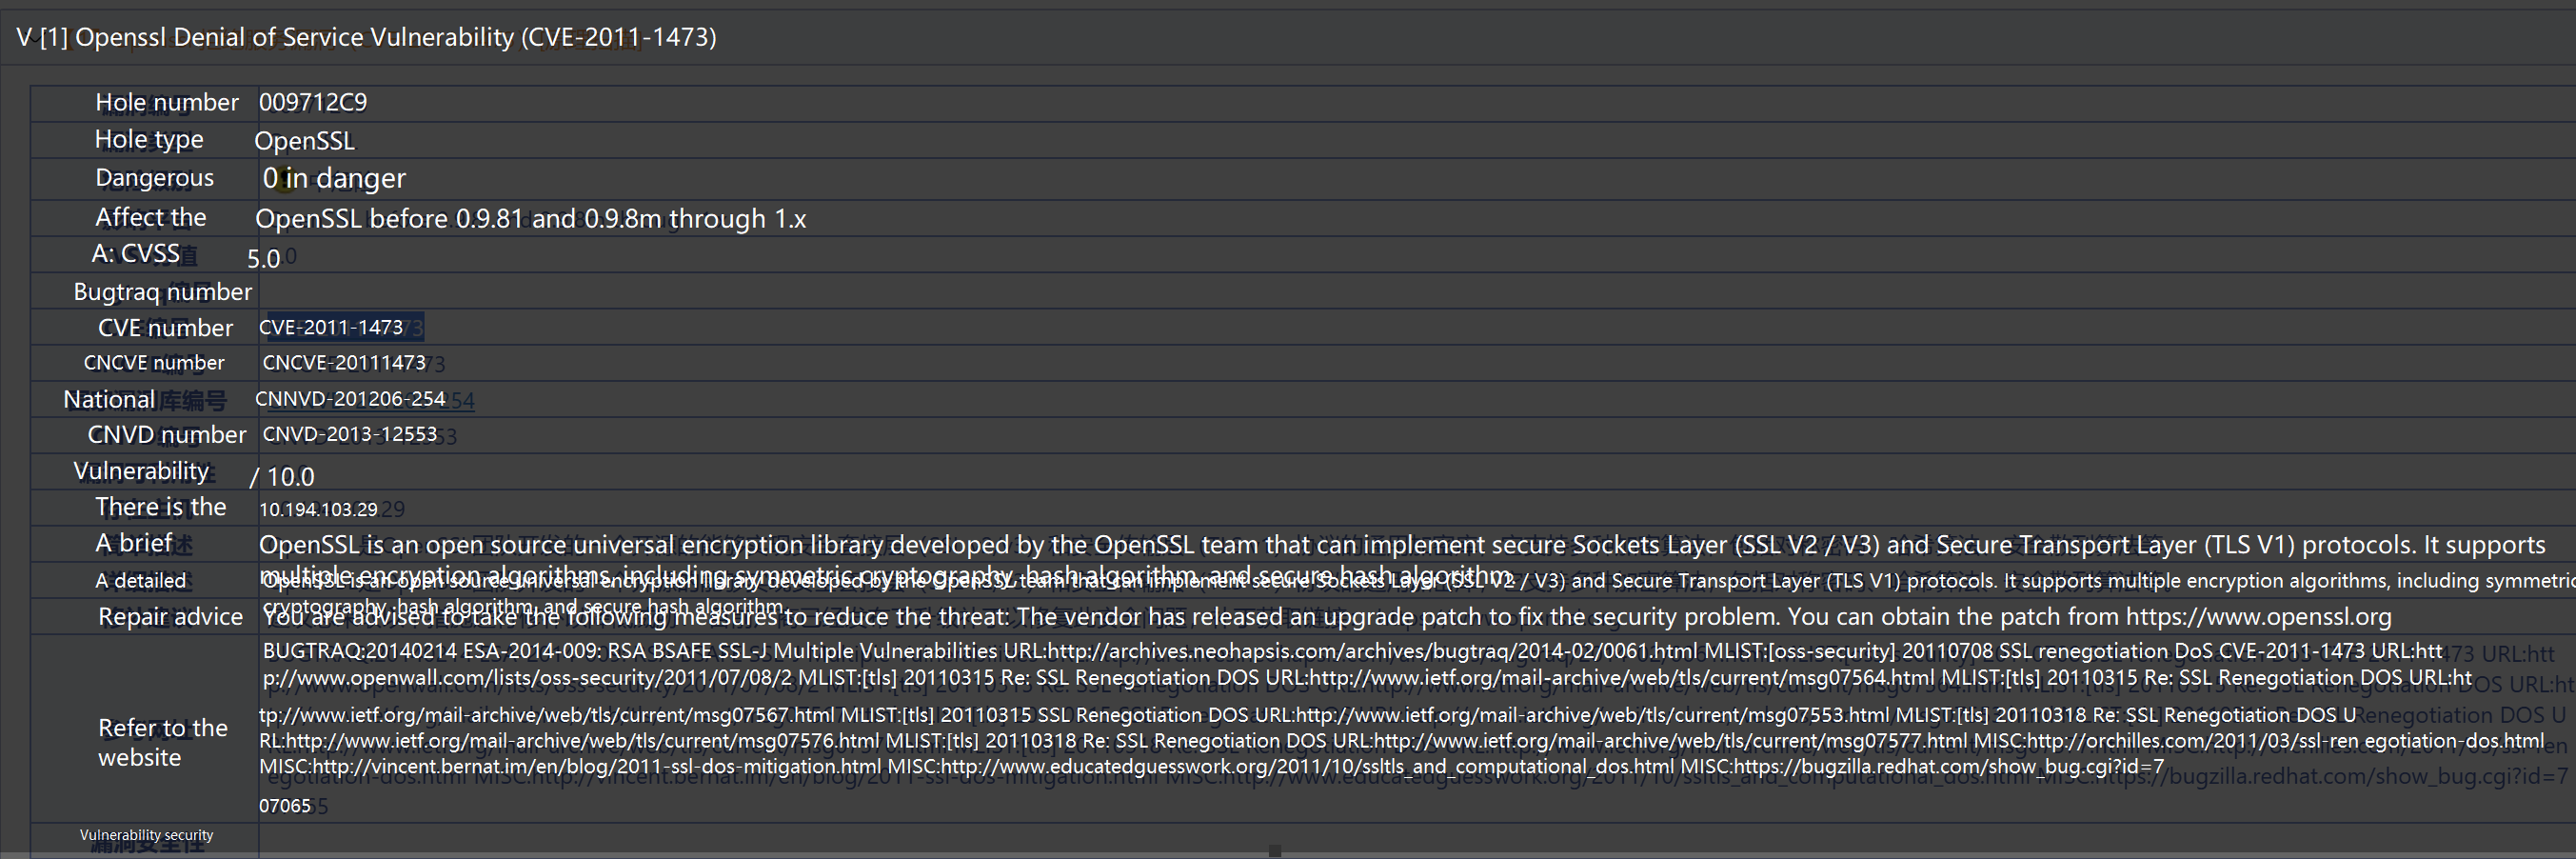2576x859 pixels.
Task: Collapse the Openssl Denial of Service vulnerability entry
Action: click(x=24, y=38)
